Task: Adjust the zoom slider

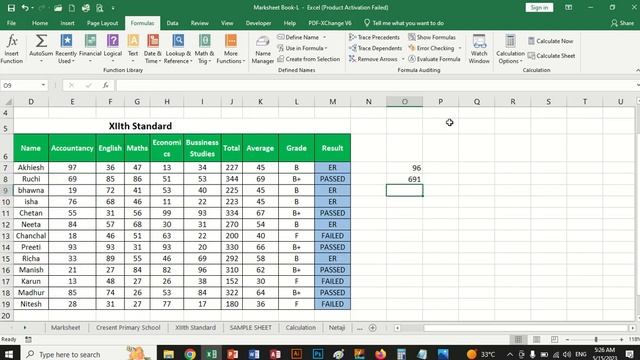Action: click(x=596, y=340)
